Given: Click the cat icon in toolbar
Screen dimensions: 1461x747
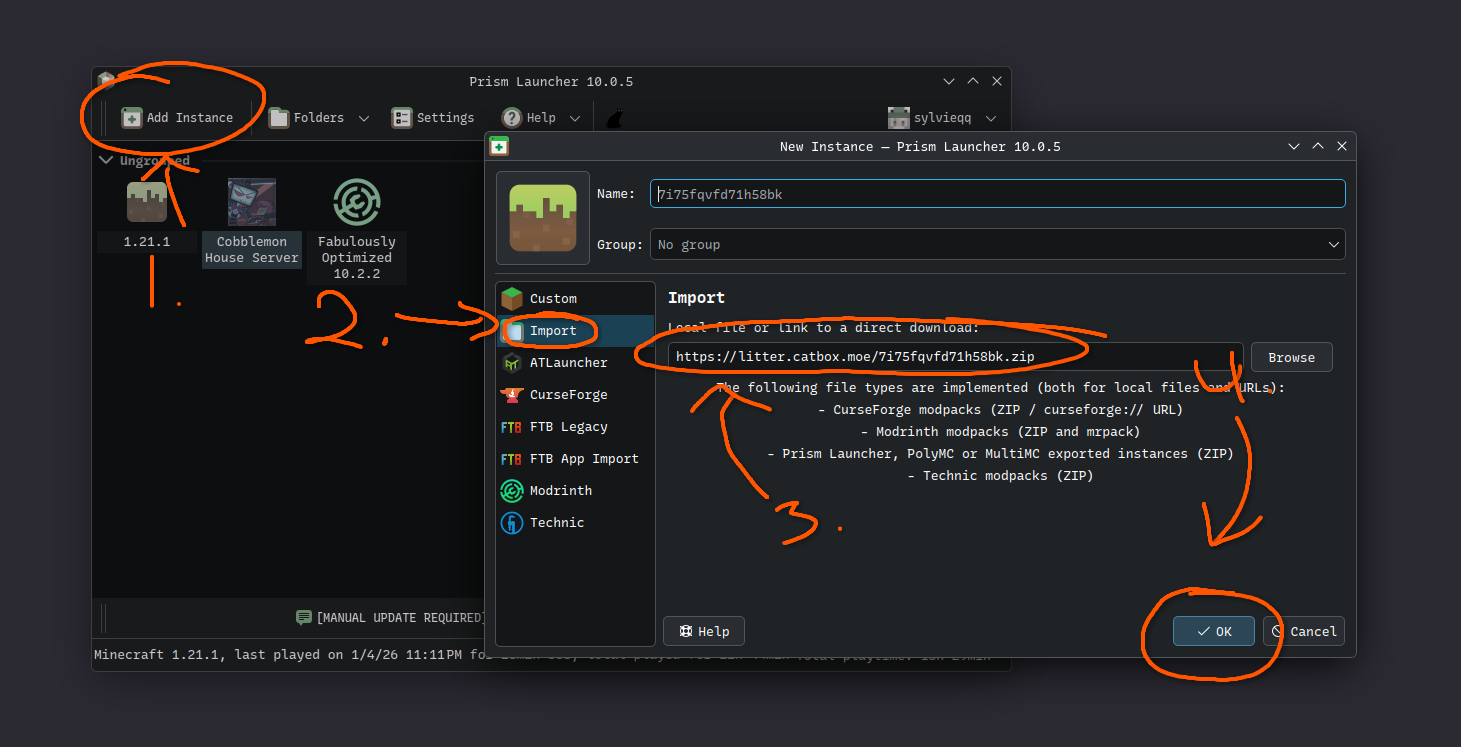Looking at the screenshot, I should tap(616, 119).
